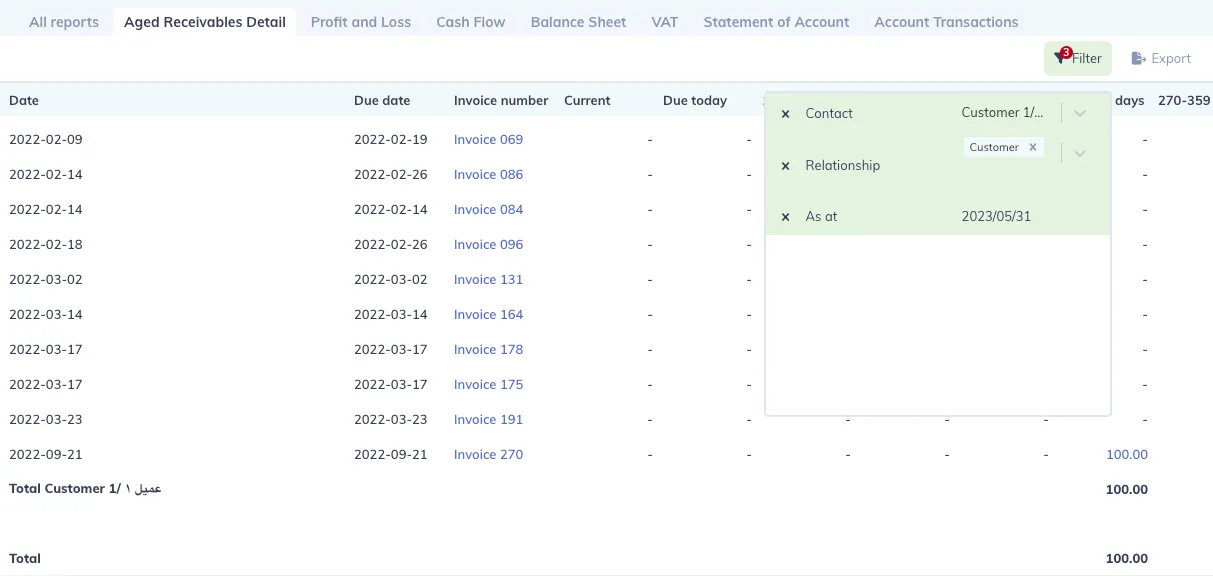1213x576 pixels.
Task: Open the Account Transactions tab
Action: 946,22
